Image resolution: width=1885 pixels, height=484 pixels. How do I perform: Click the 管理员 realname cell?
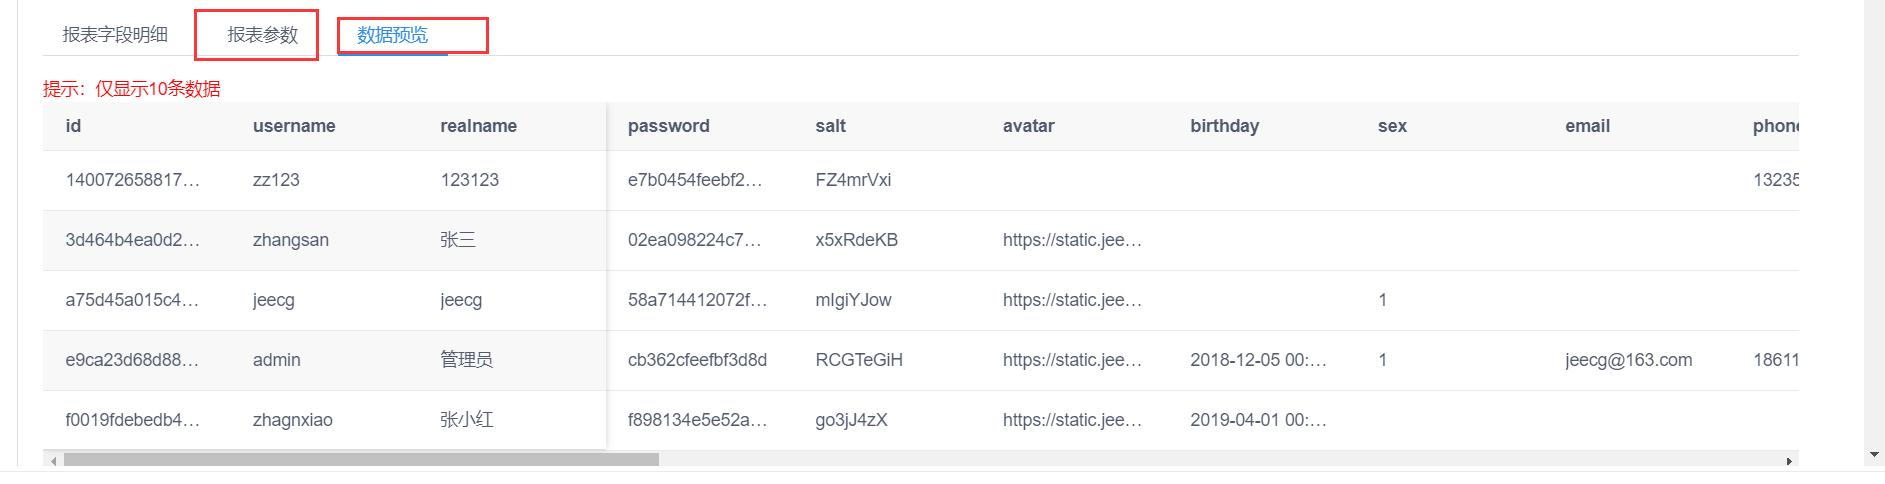pos(466,360)
